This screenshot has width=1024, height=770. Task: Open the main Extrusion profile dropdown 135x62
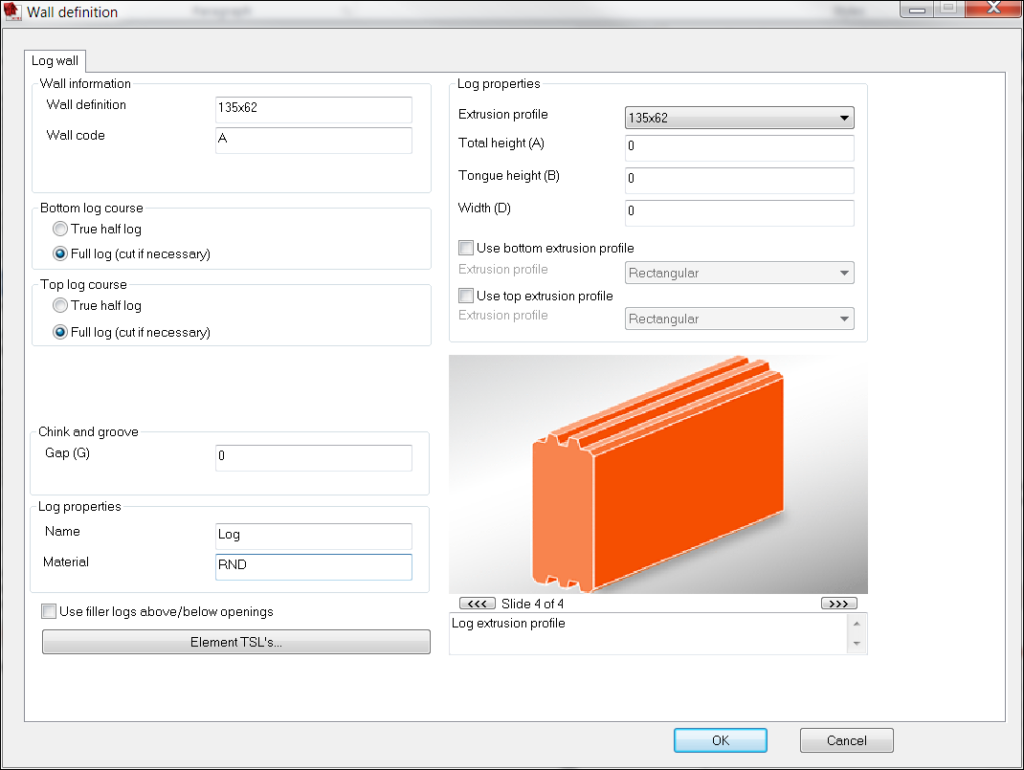pyautogui.click(x=739, y=118)
